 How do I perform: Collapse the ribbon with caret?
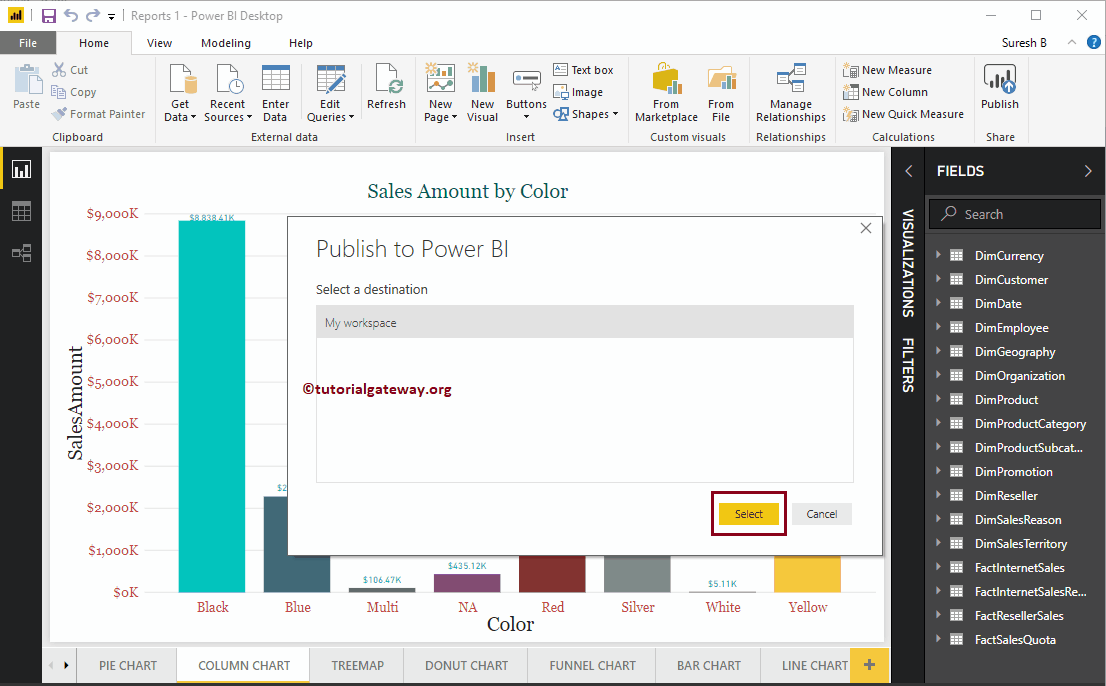(1071, 42)
